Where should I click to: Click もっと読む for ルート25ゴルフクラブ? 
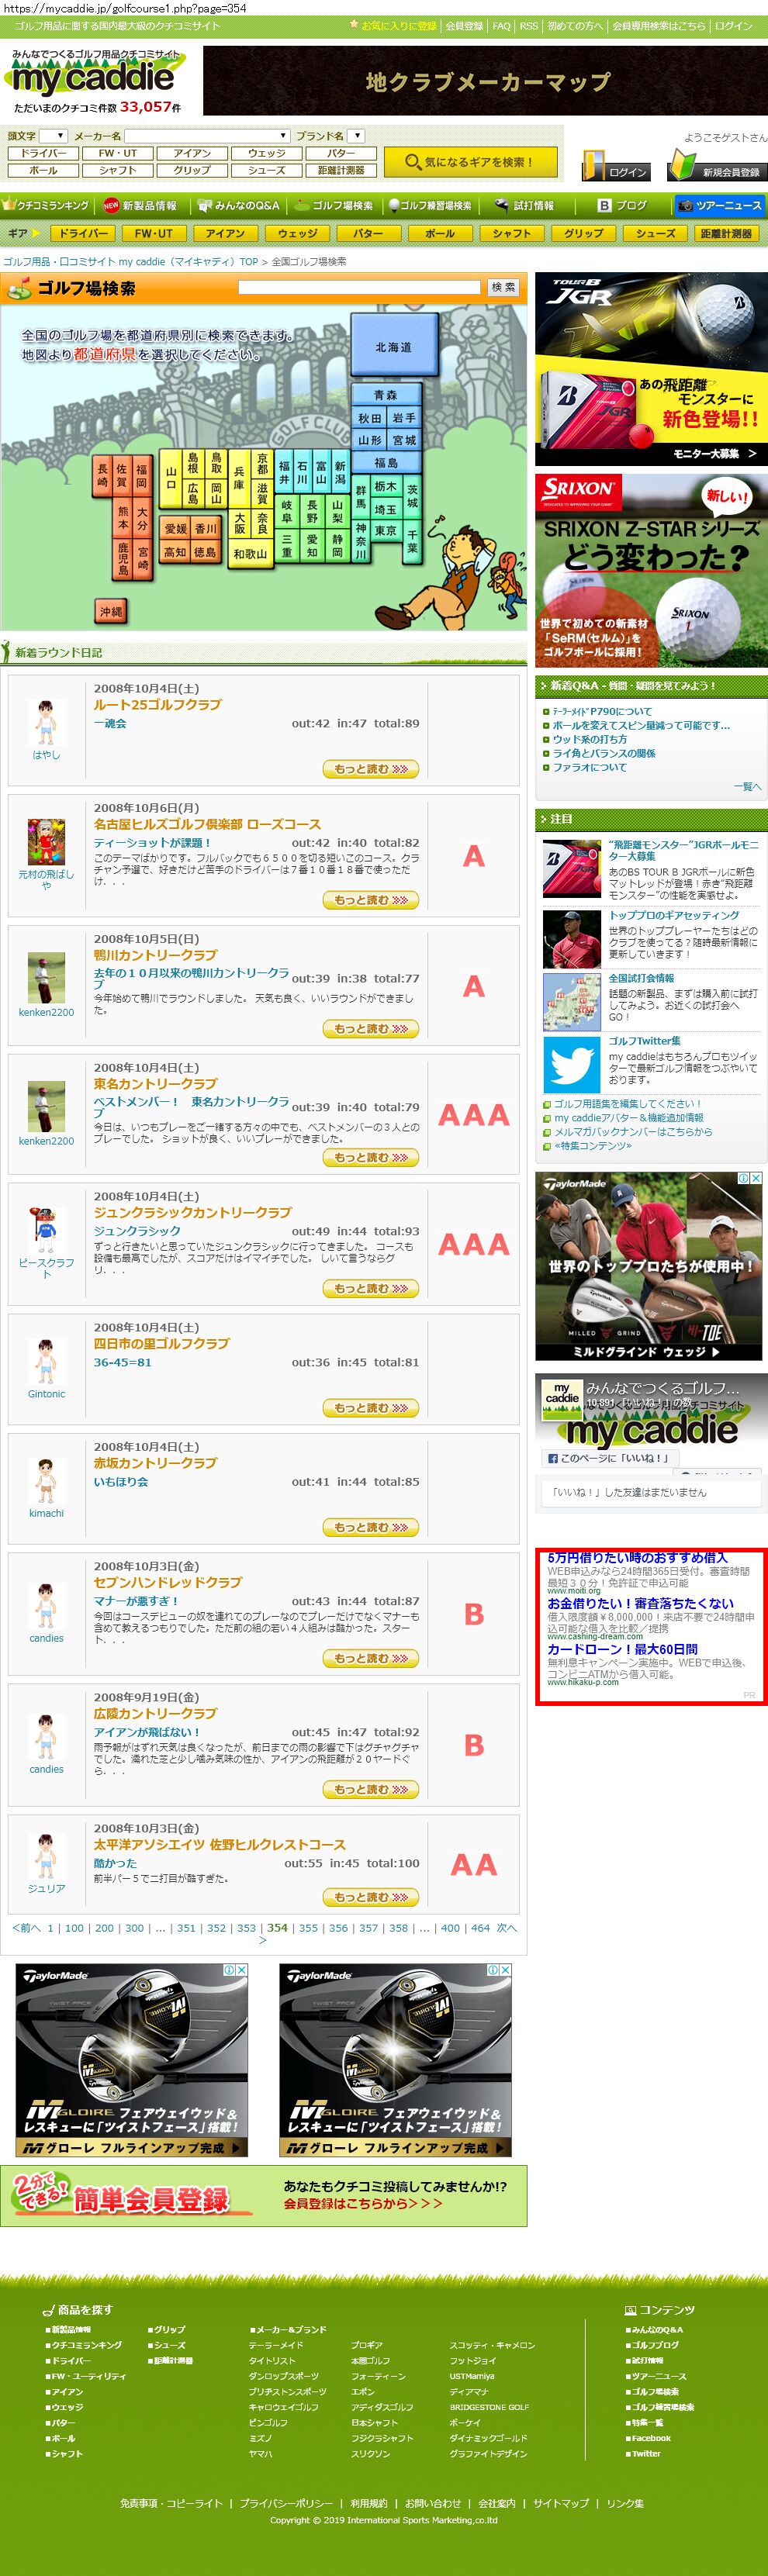tap(370, 769)
